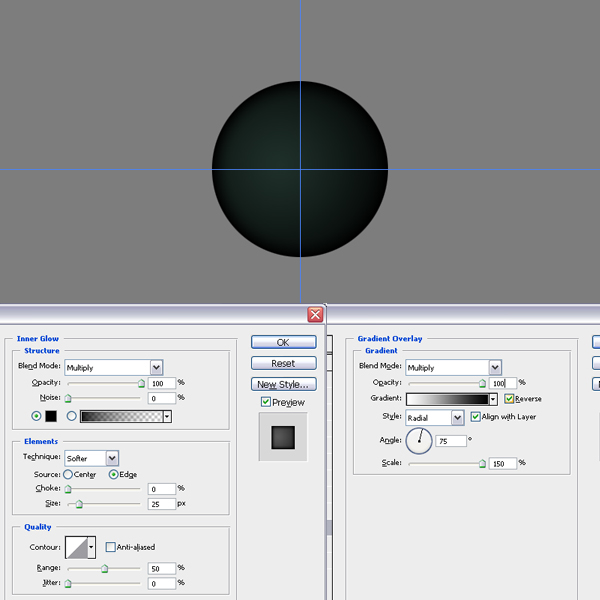Click the Noise value field
This screenshot has height=600, width=600.
(161, 398)
